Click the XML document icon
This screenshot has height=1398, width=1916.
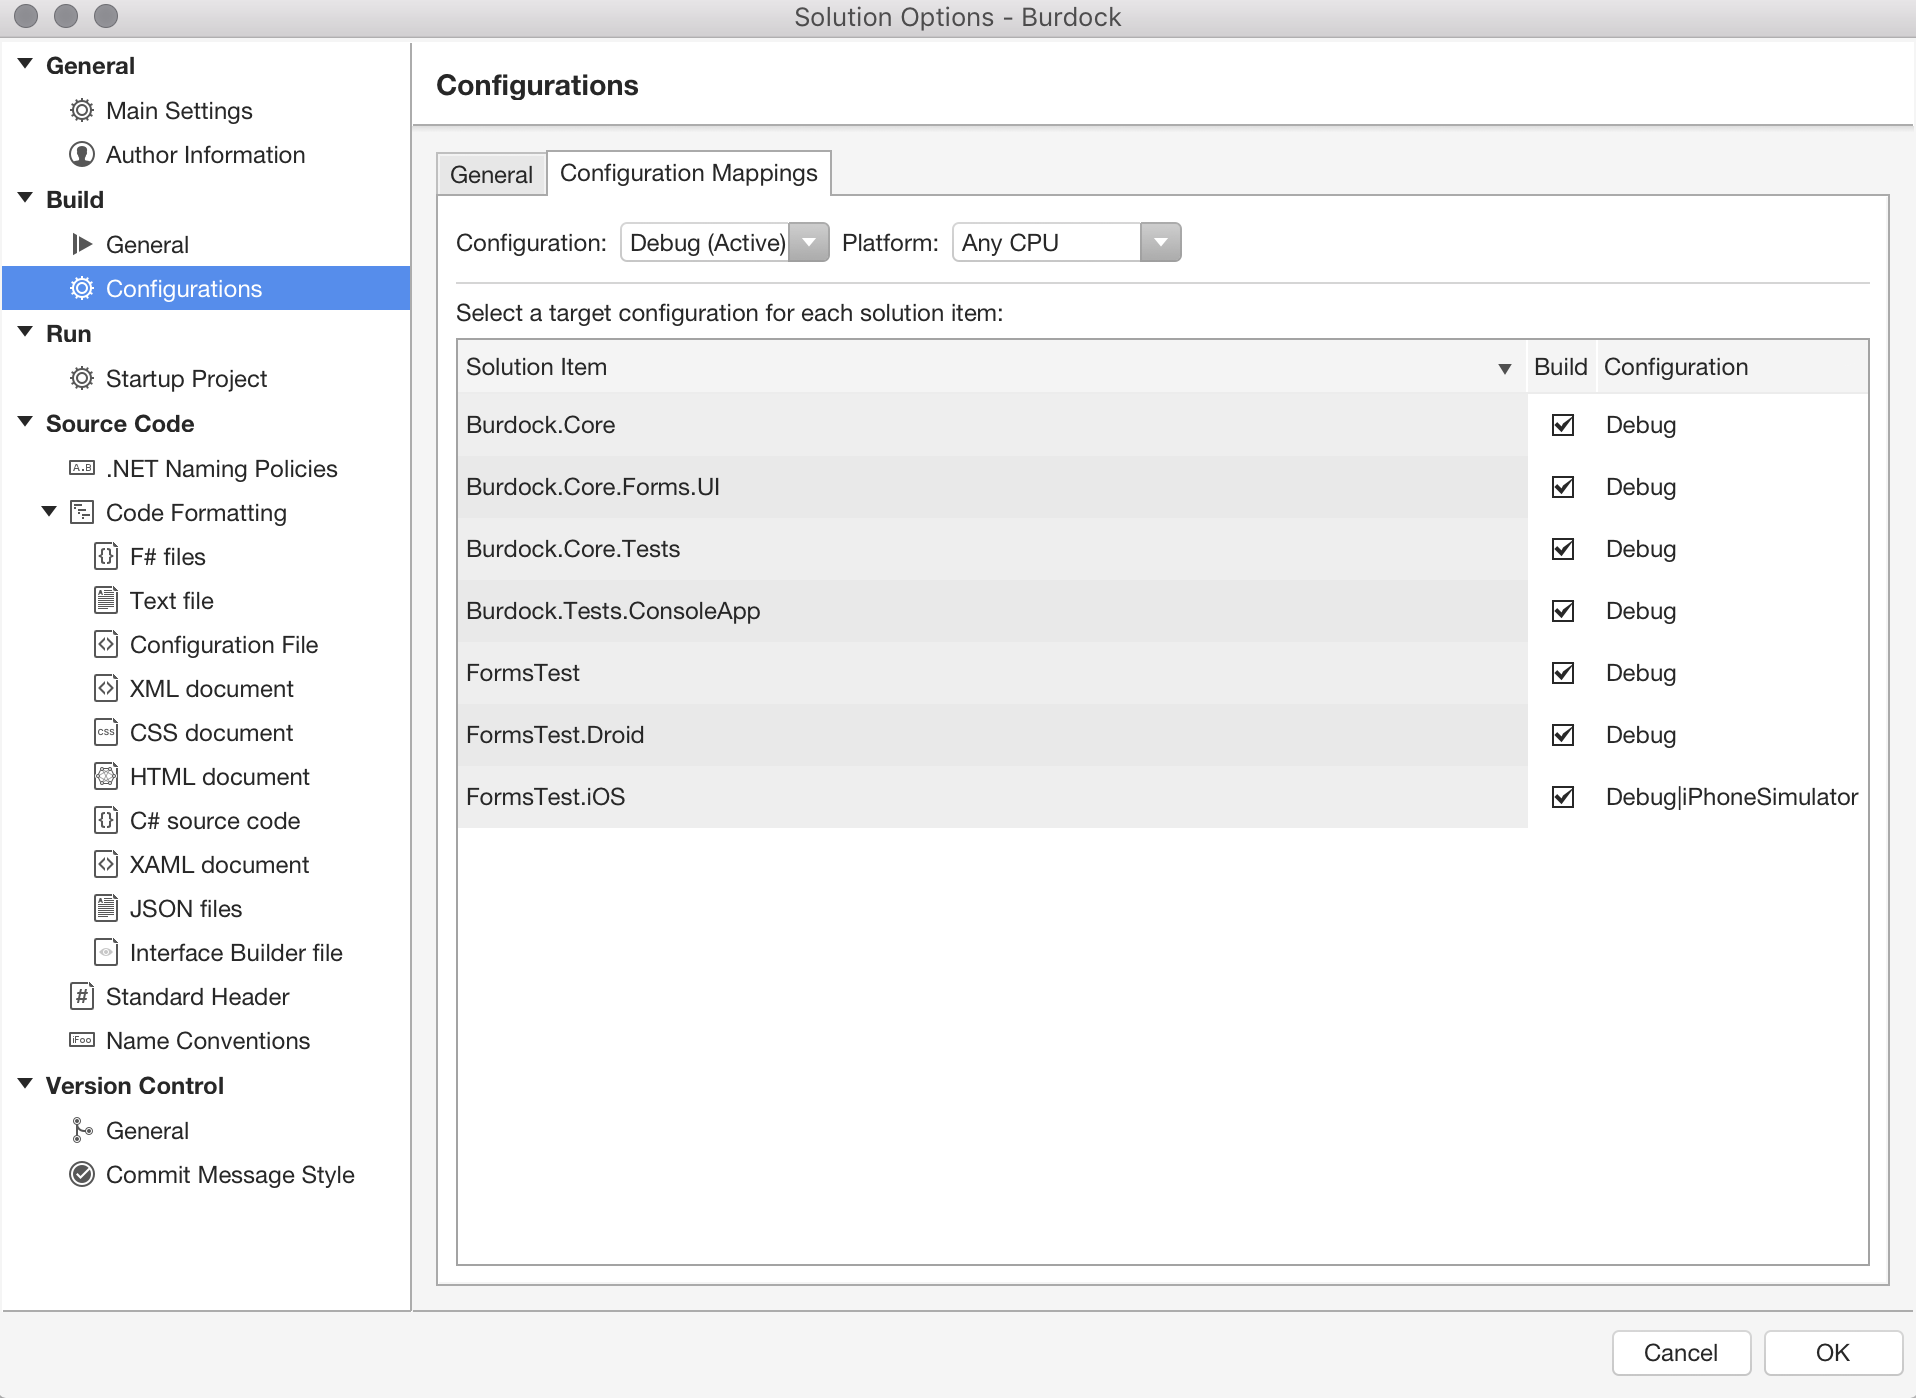pos(106,688)
